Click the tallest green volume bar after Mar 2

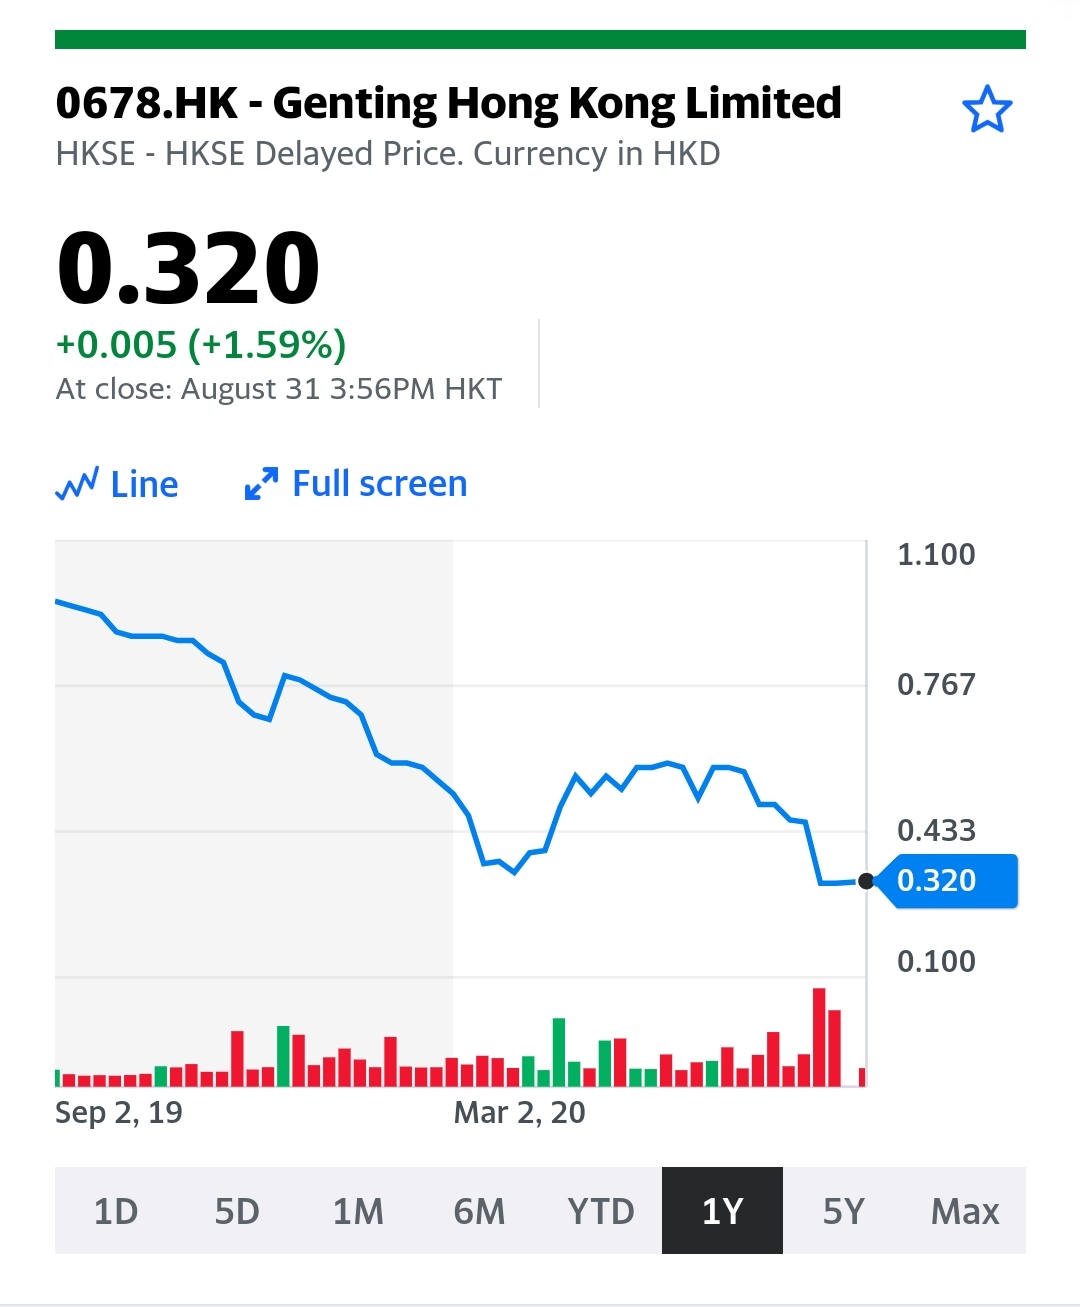[559, 1052]
